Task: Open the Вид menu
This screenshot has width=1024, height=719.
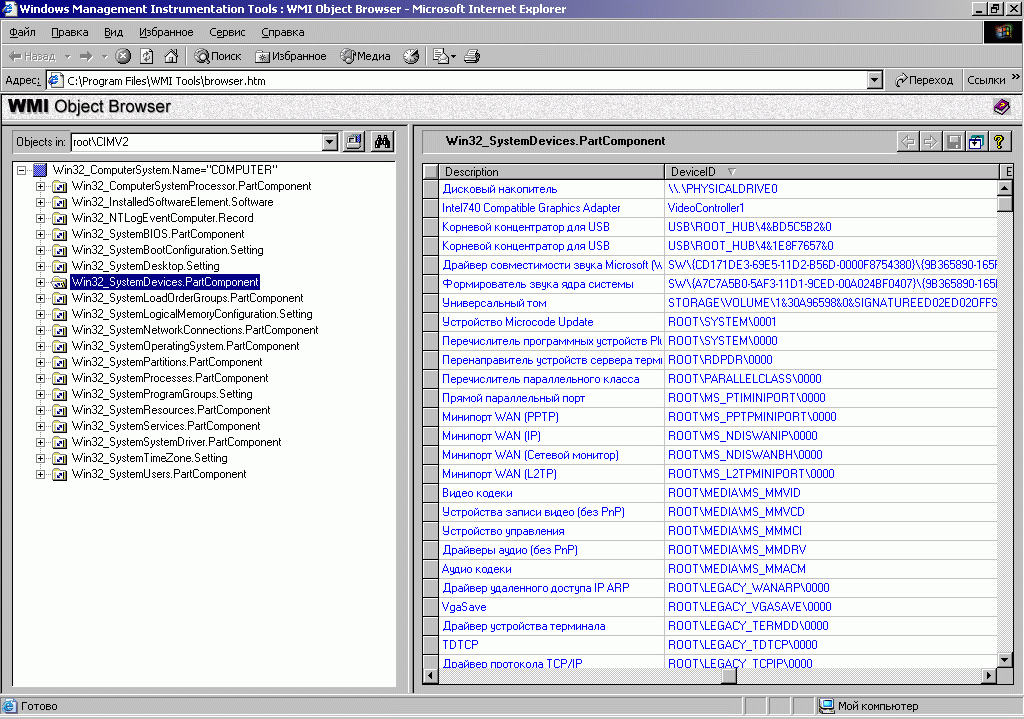Action: 114,32
